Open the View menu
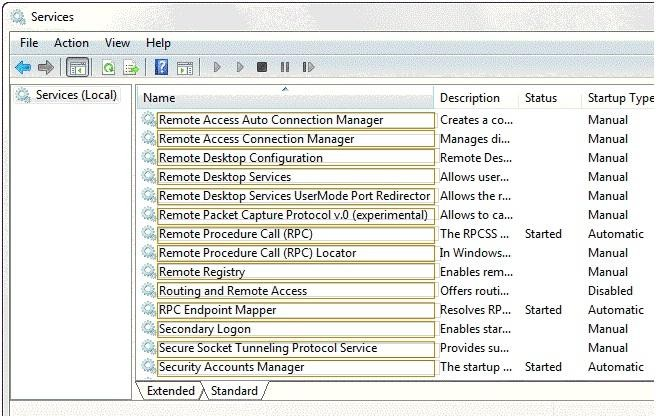Screen dimensions: 658x416 click(x=117, y=43)
